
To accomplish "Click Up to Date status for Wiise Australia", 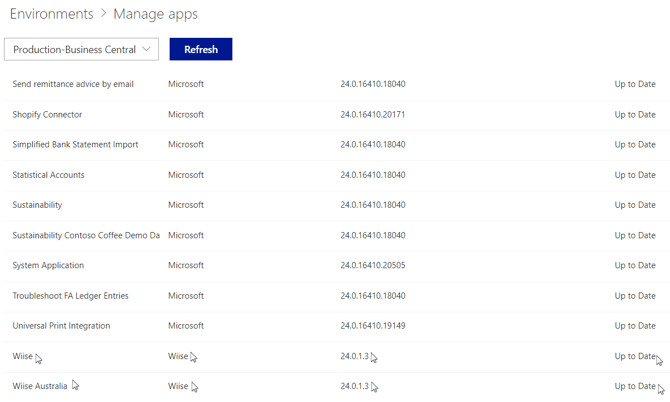I will pos(634,386).
